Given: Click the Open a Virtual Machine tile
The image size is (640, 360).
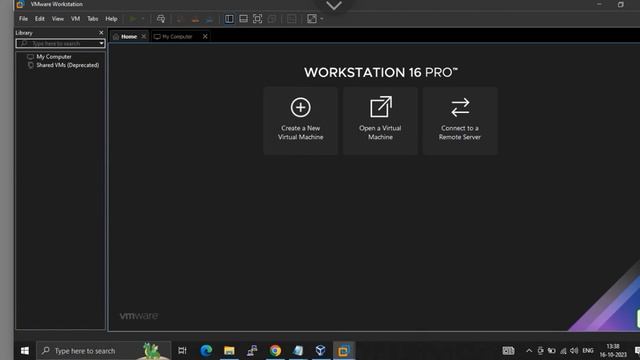Looking at the screenshot, I should 380,120.
